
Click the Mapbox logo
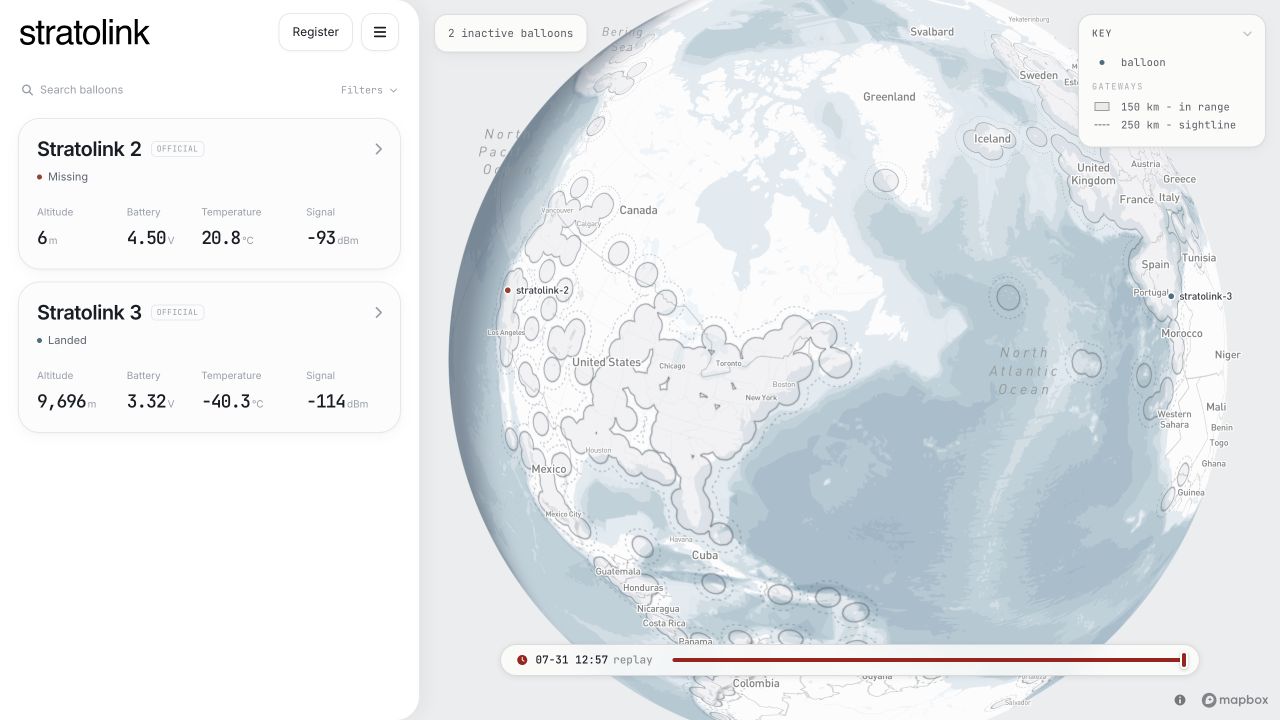tap(1235, 700)
